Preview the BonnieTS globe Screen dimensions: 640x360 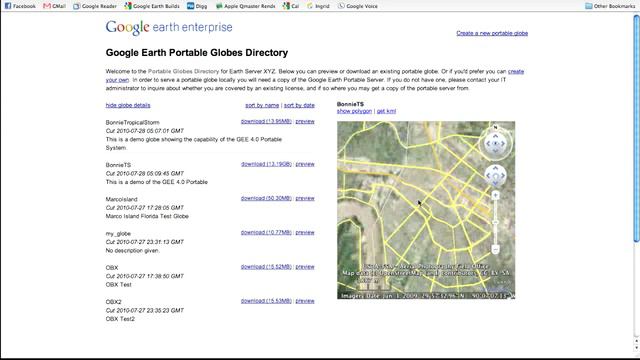305,164
